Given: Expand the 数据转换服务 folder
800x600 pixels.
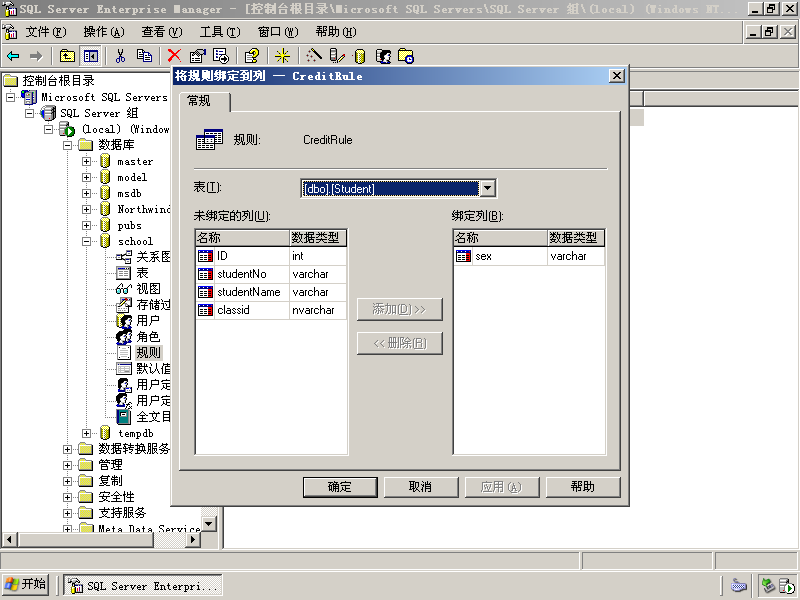Looking at the screenshot, I should (67, 449).
